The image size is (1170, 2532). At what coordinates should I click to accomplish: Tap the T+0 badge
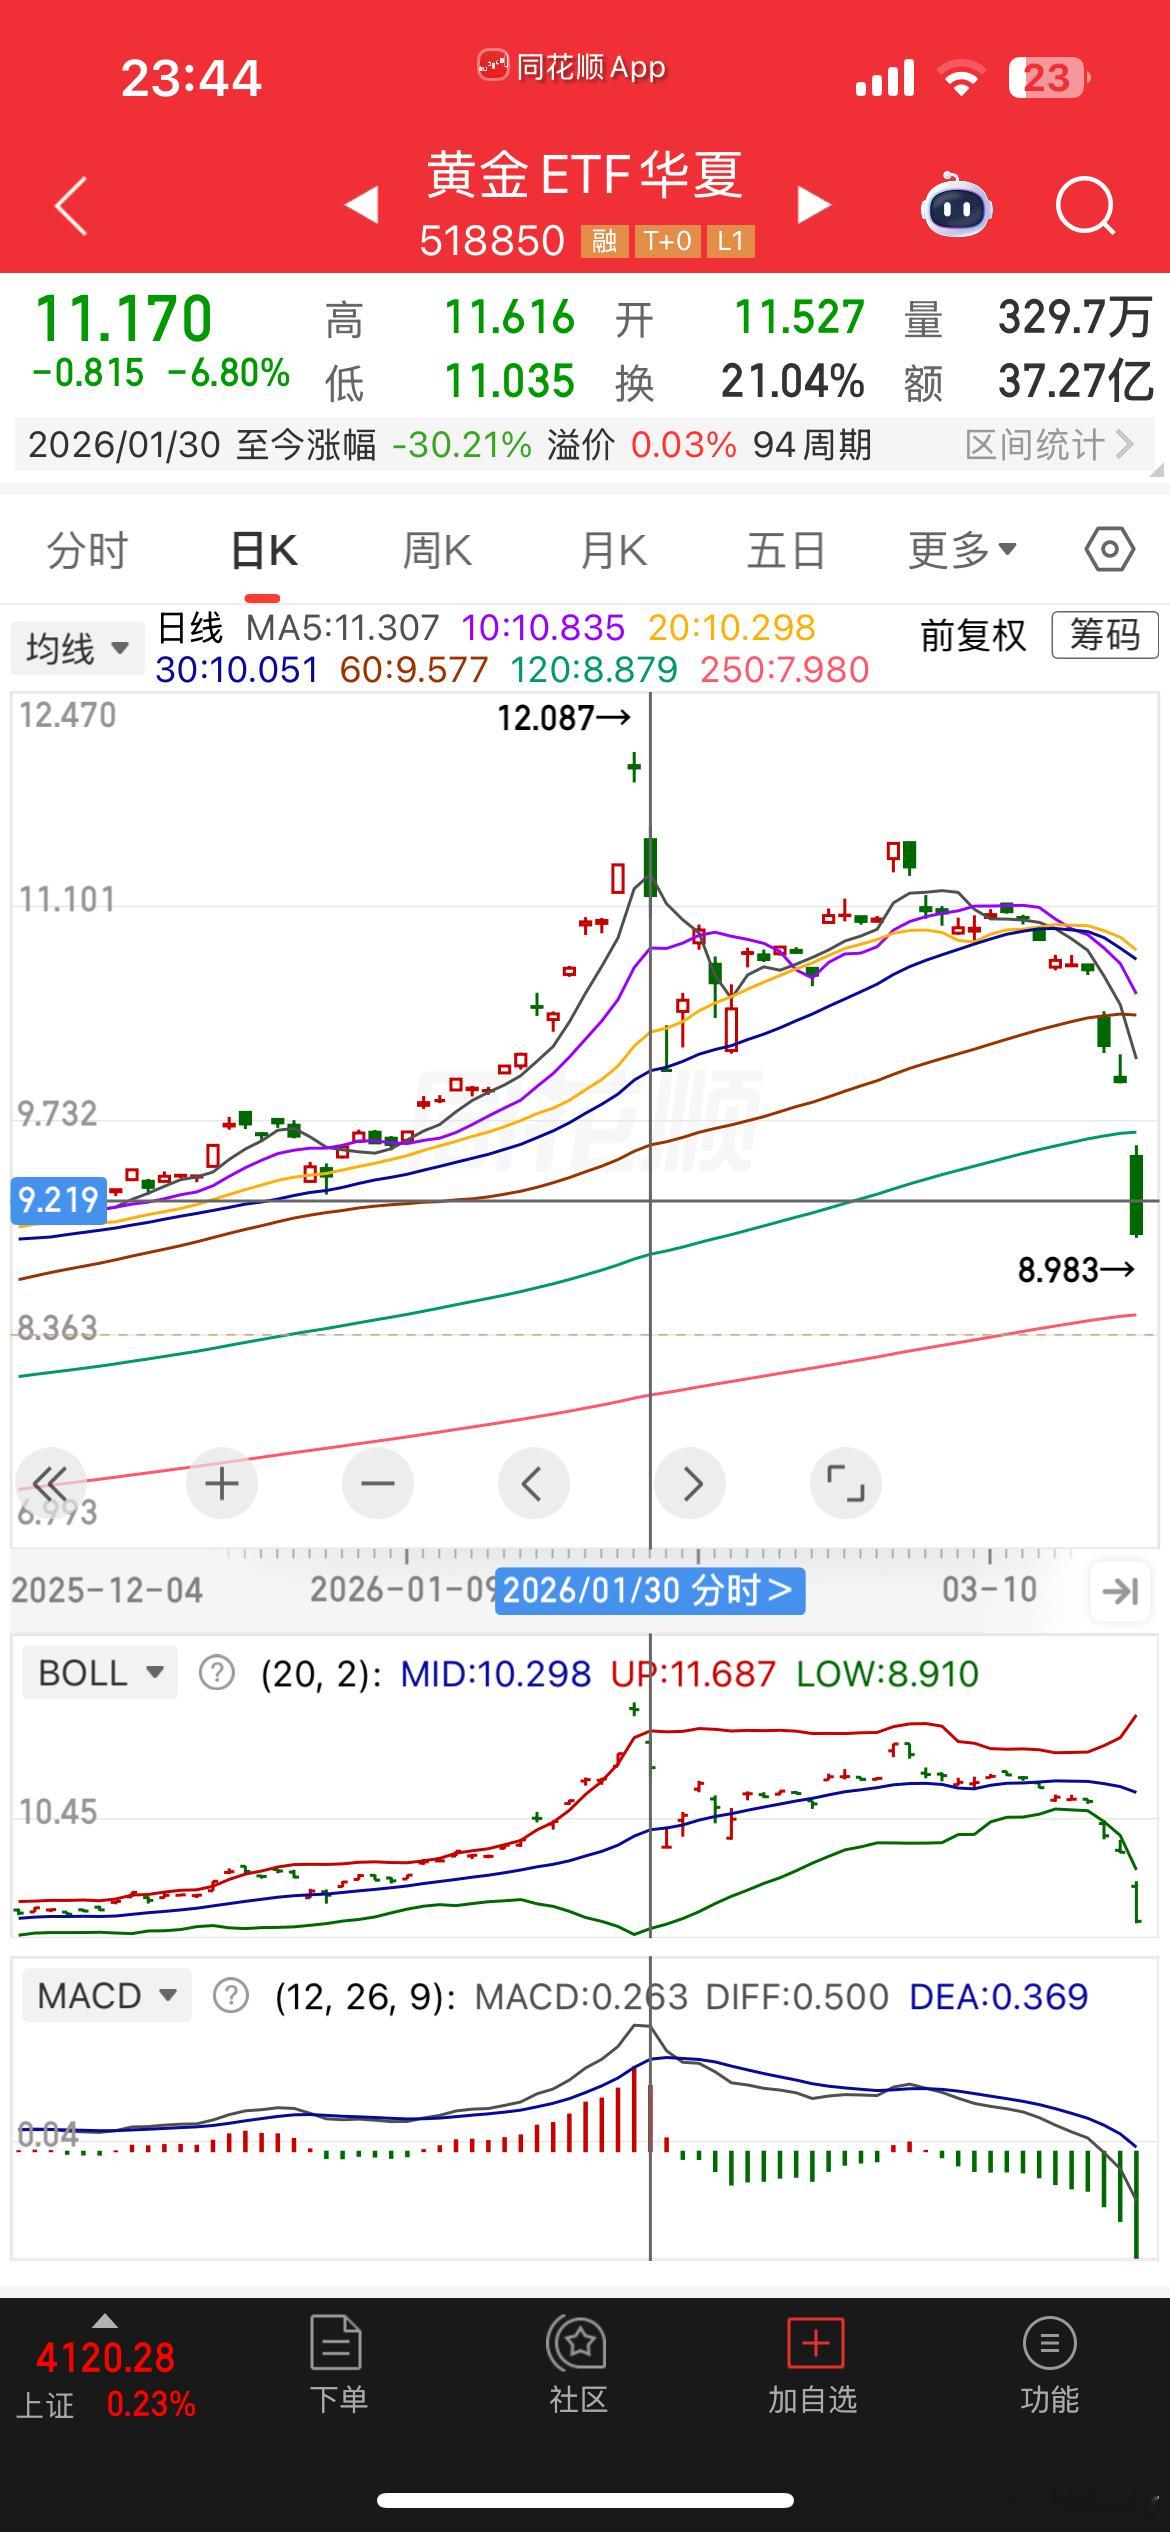[x=667, y=241]
